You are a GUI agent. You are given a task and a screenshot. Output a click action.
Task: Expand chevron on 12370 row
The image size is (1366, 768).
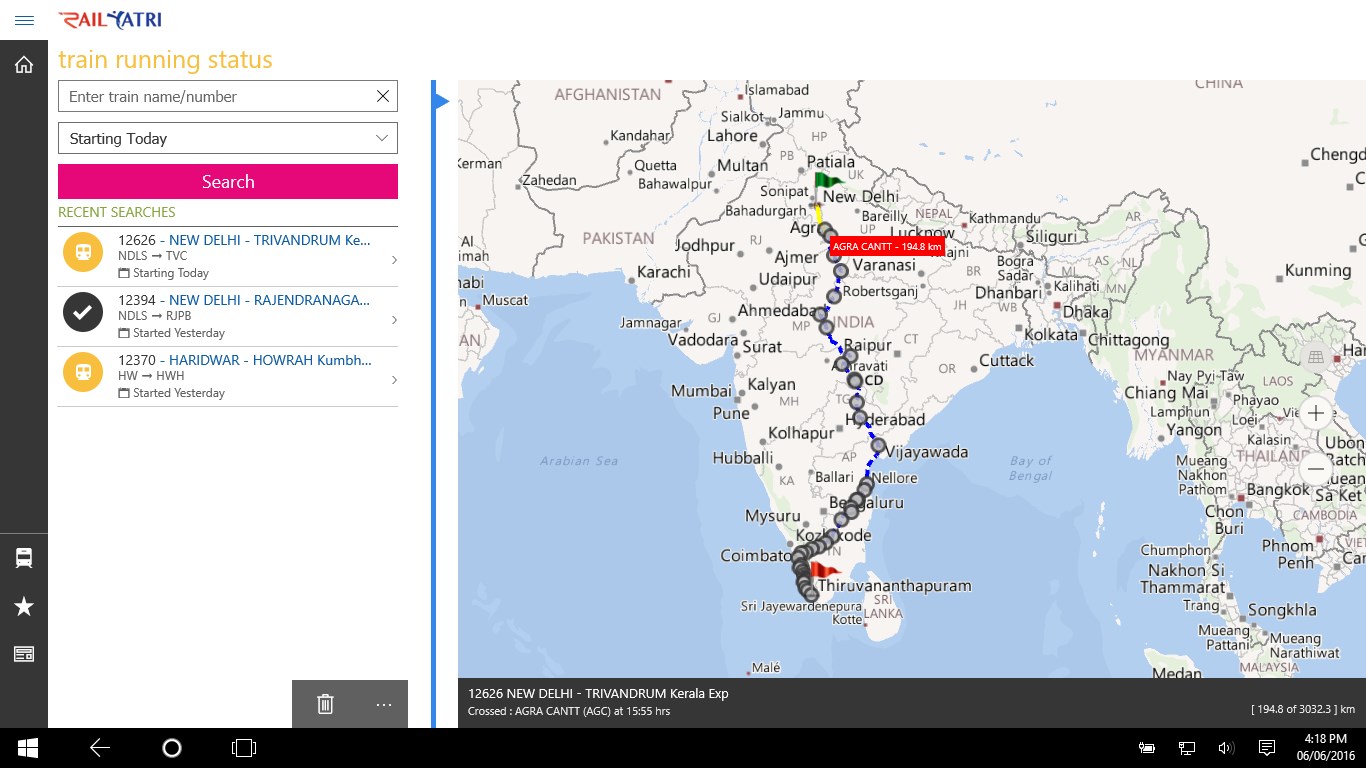[394, 380]
